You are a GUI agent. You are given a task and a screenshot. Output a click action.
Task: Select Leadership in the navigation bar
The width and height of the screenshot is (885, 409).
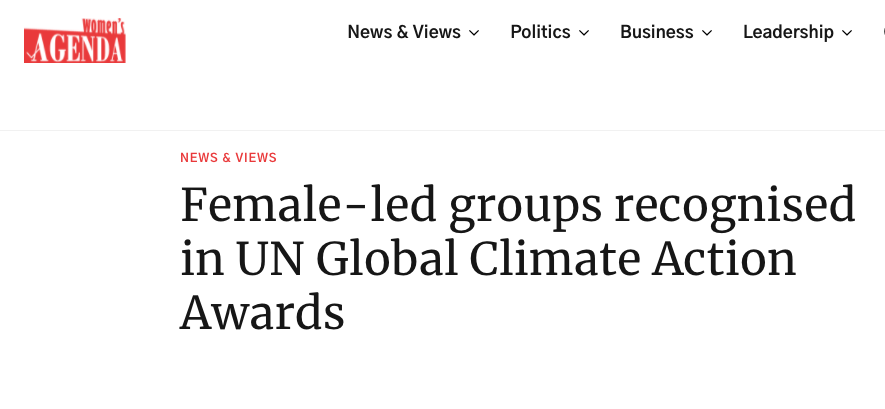click(x=788, y=32)
